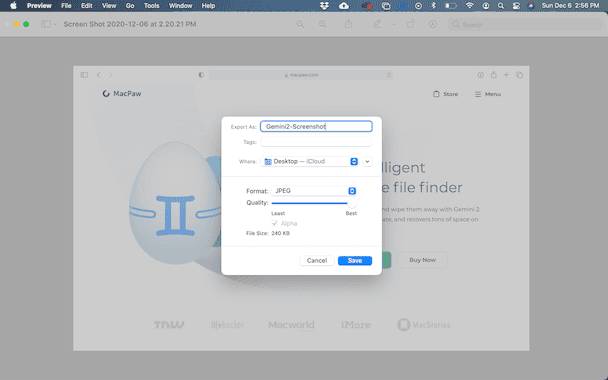Open the Format JPEG dropdown

point(313,191)
